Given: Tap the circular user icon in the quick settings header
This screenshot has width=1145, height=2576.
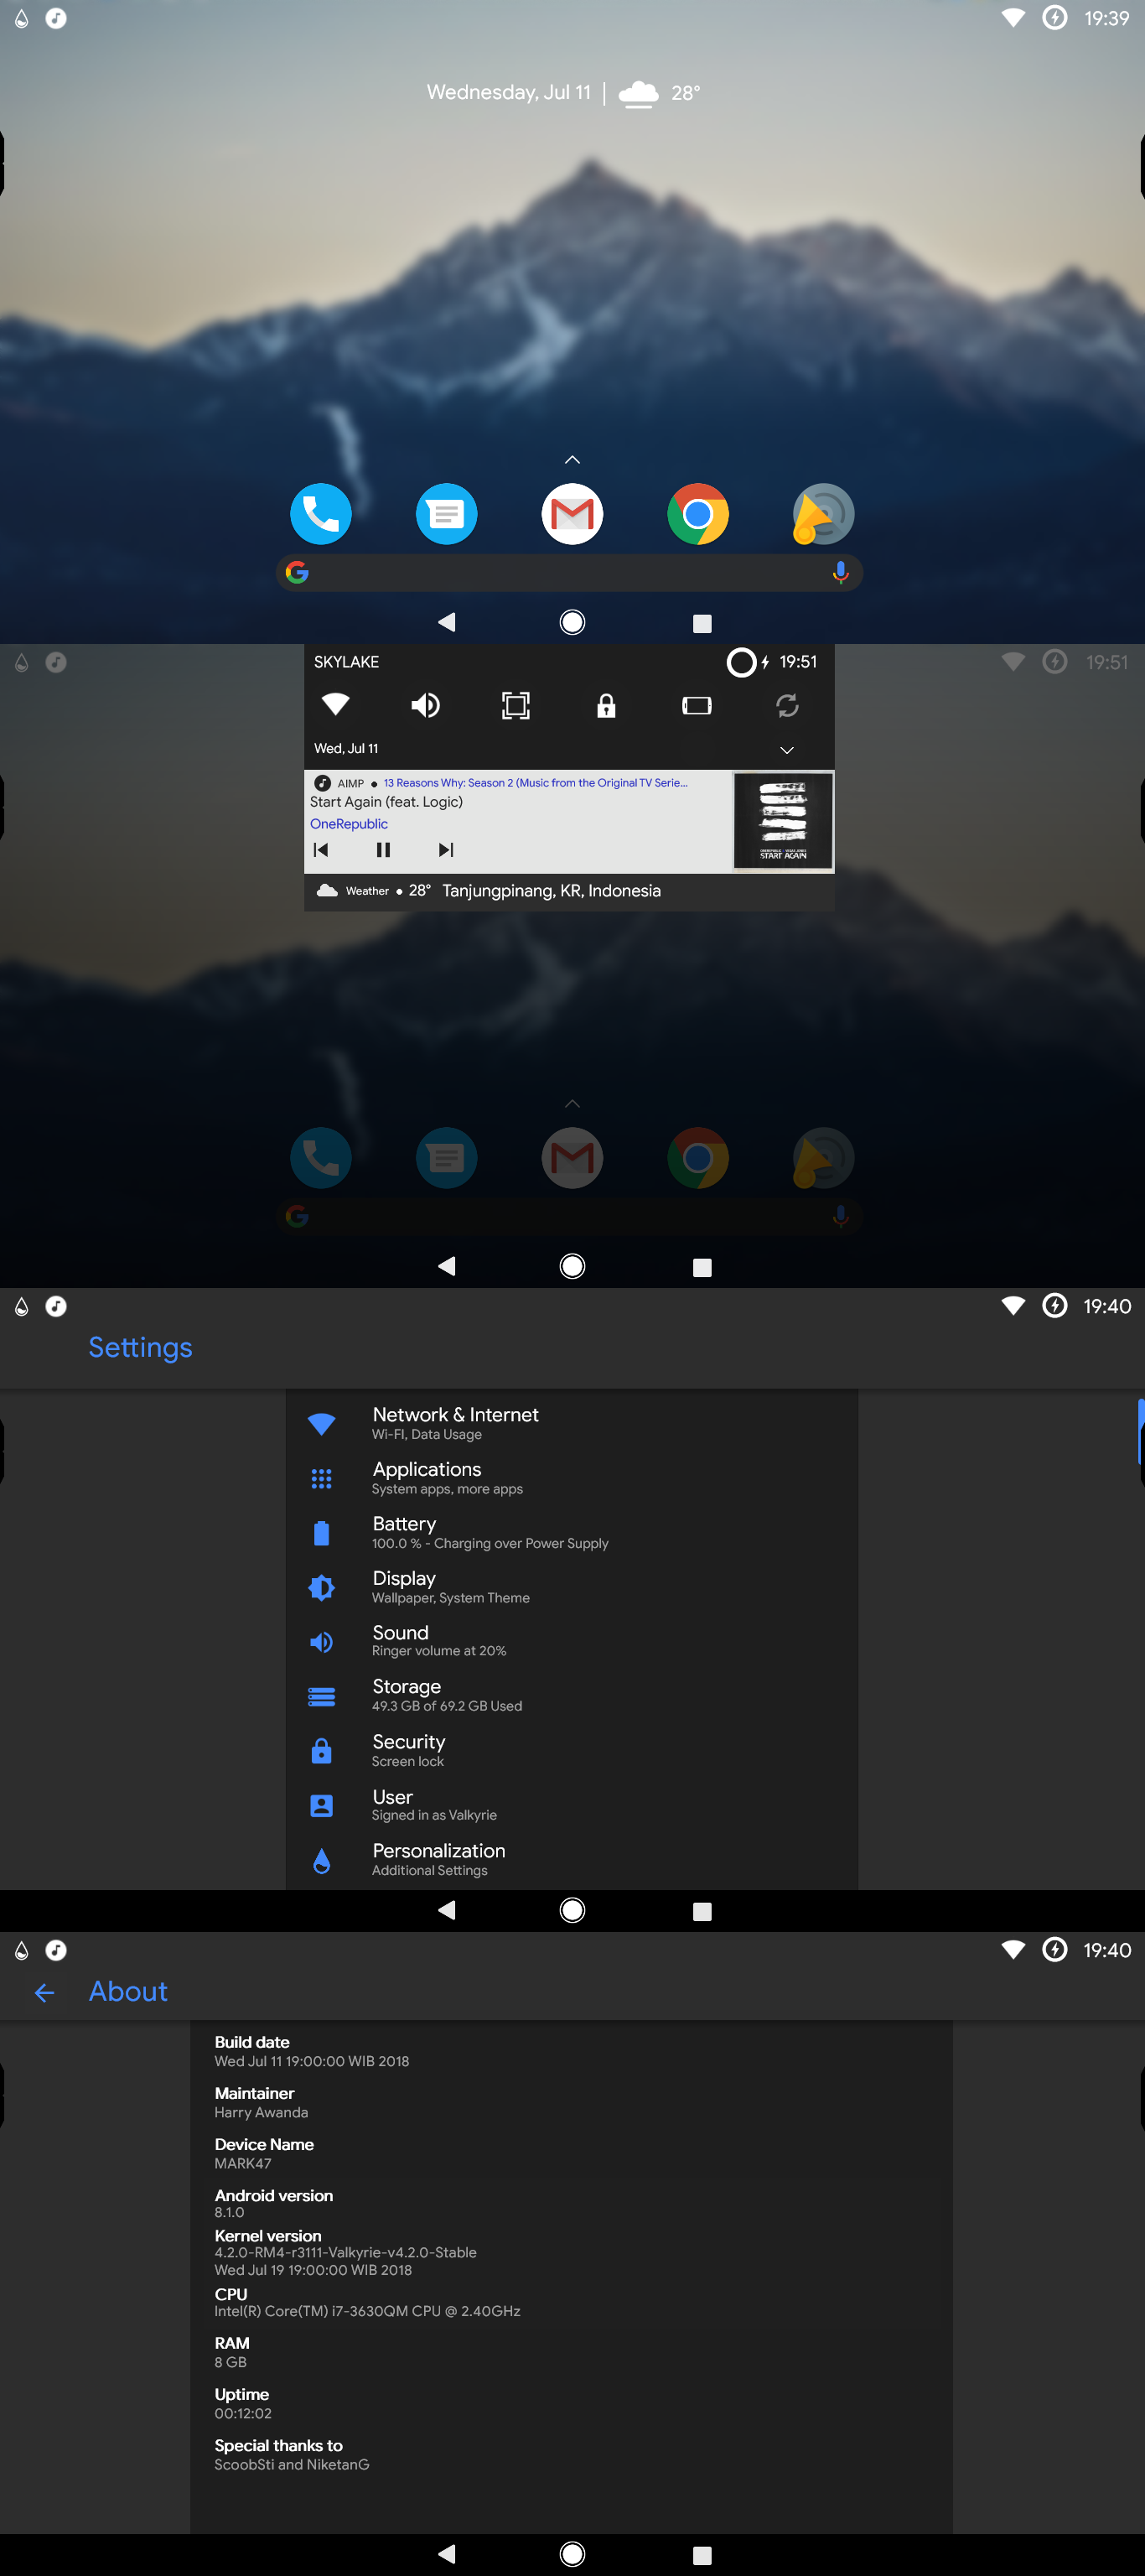Looking at the screenshot, I should 741,662.
